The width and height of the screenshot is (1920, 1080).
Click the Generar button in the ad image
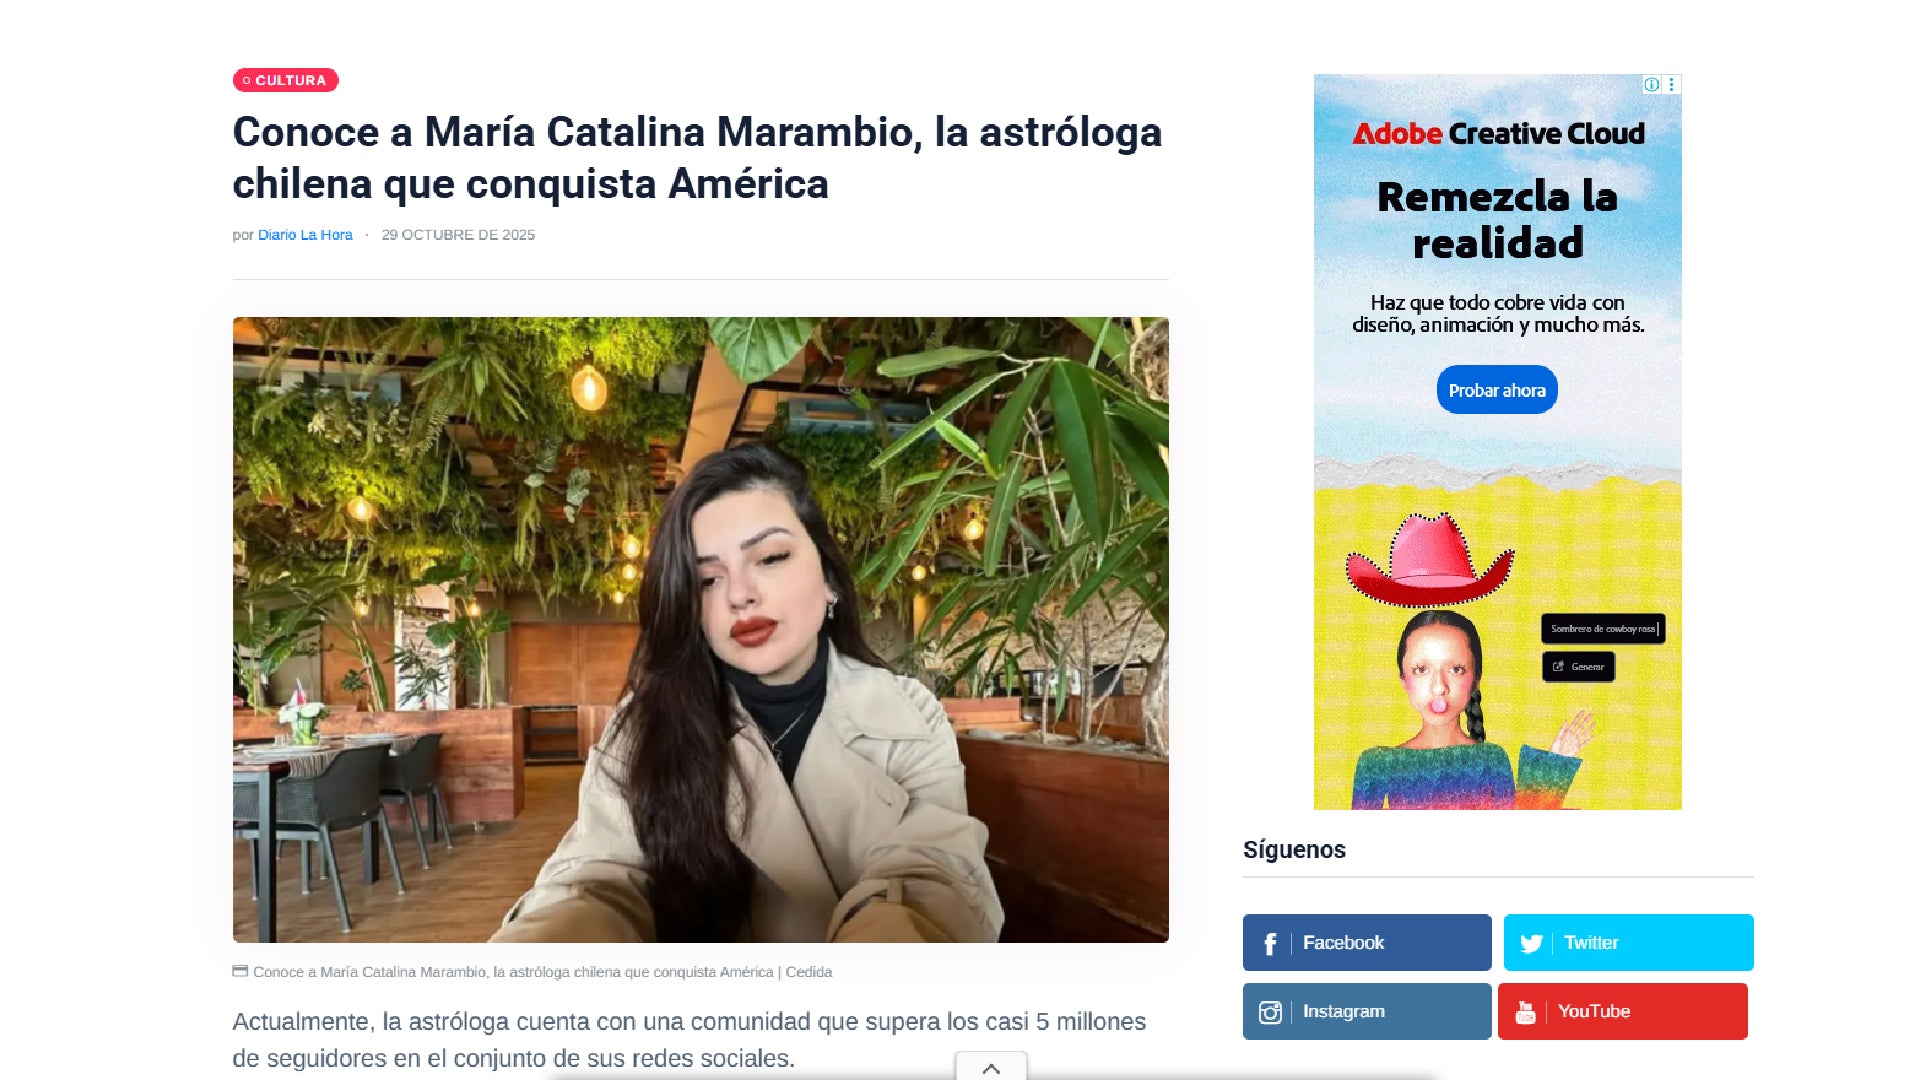1578,667
